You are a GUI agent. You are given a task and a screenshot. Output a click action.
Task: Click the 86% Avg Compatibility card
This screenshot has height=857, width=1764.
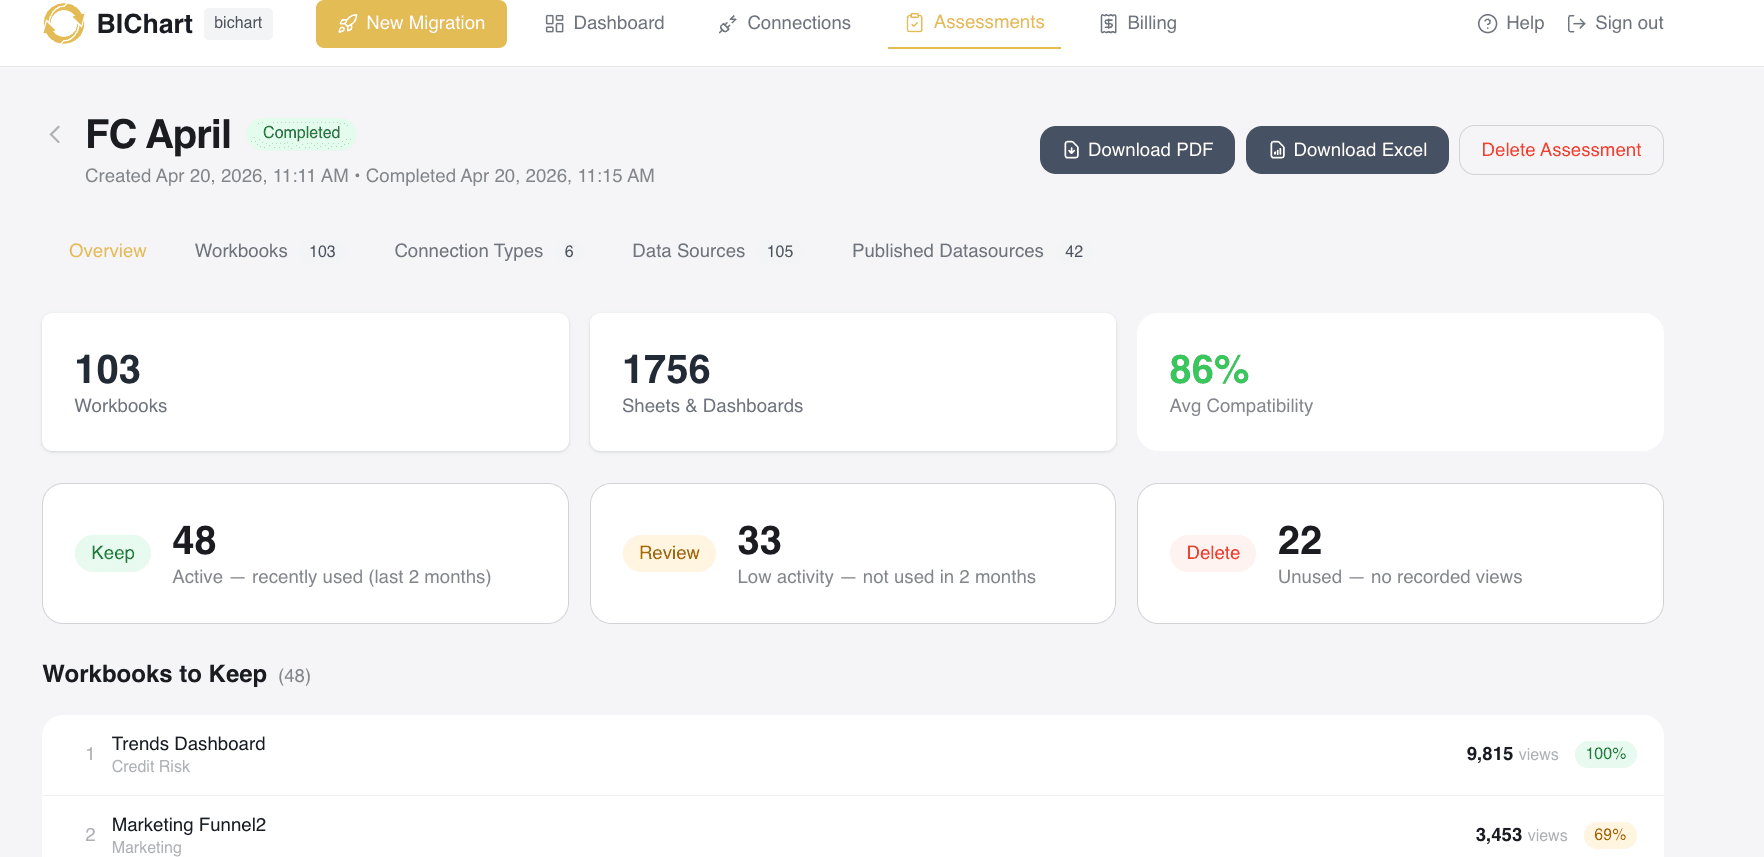click(1400, 382)
